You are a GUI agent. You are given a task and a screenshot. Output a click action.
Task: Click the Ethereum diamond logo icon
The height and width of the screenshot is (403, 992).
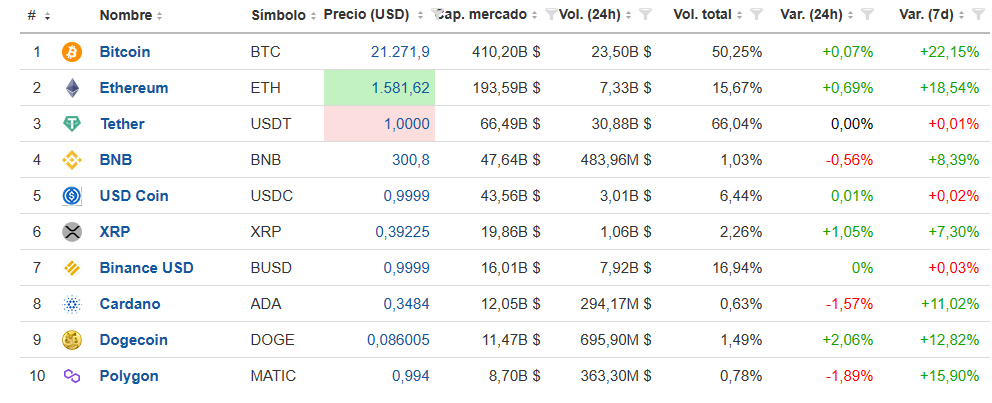[71, 88]
